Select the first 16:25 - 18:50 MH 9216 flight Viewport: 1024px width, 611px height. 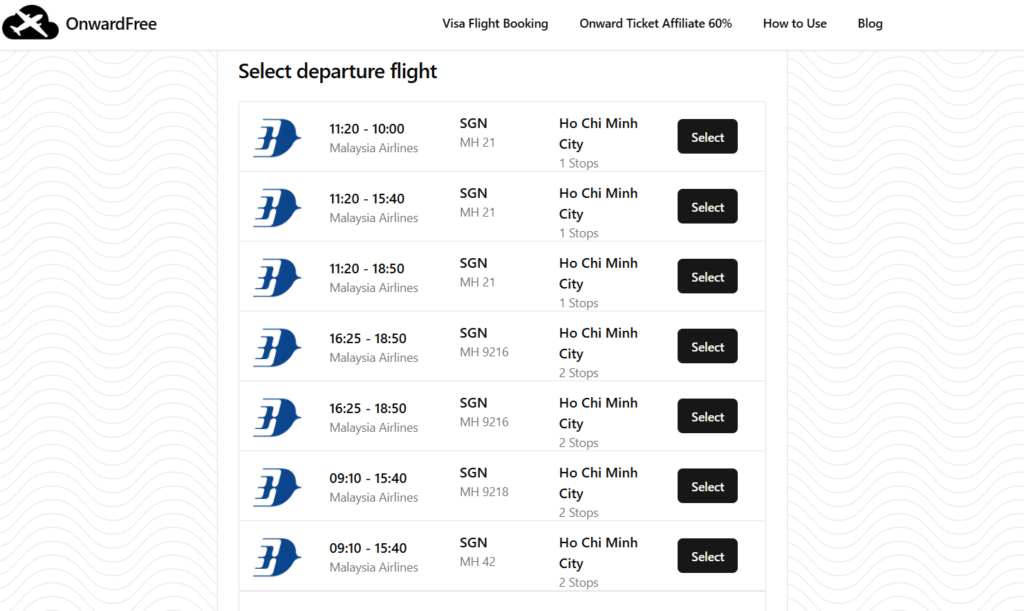(x=707, y=346)
